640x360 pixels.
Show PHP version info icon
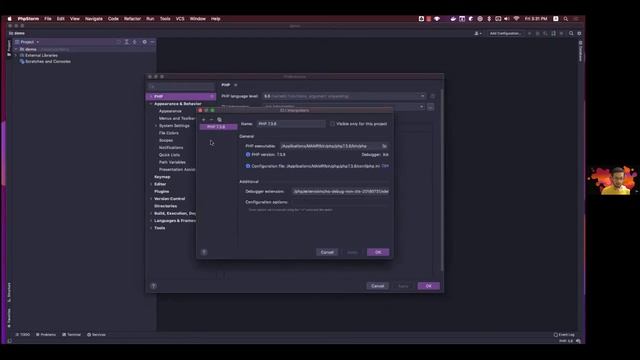pyautogui.click(x=248, y=155)
